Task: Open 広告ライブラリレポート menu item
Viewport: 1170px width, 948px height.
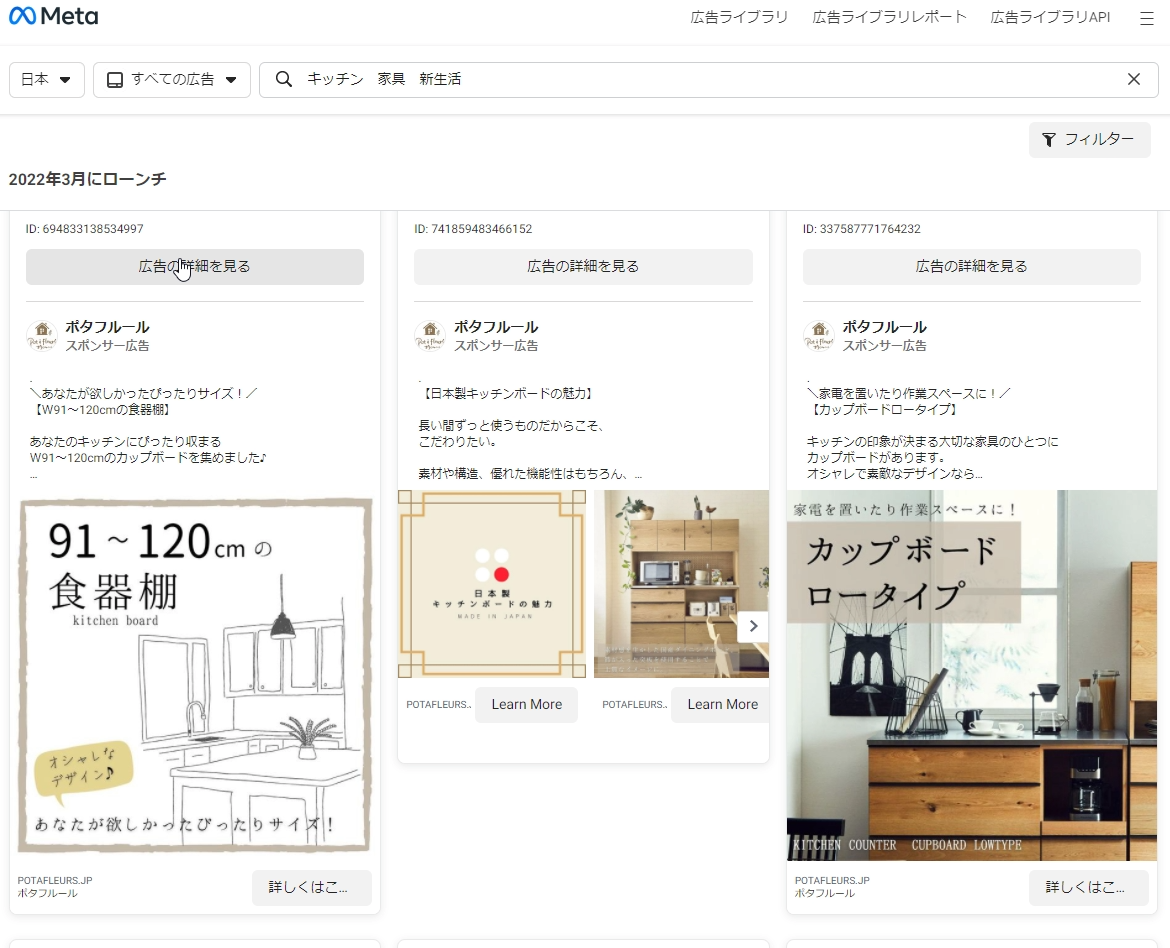Action: pos(889,18)
